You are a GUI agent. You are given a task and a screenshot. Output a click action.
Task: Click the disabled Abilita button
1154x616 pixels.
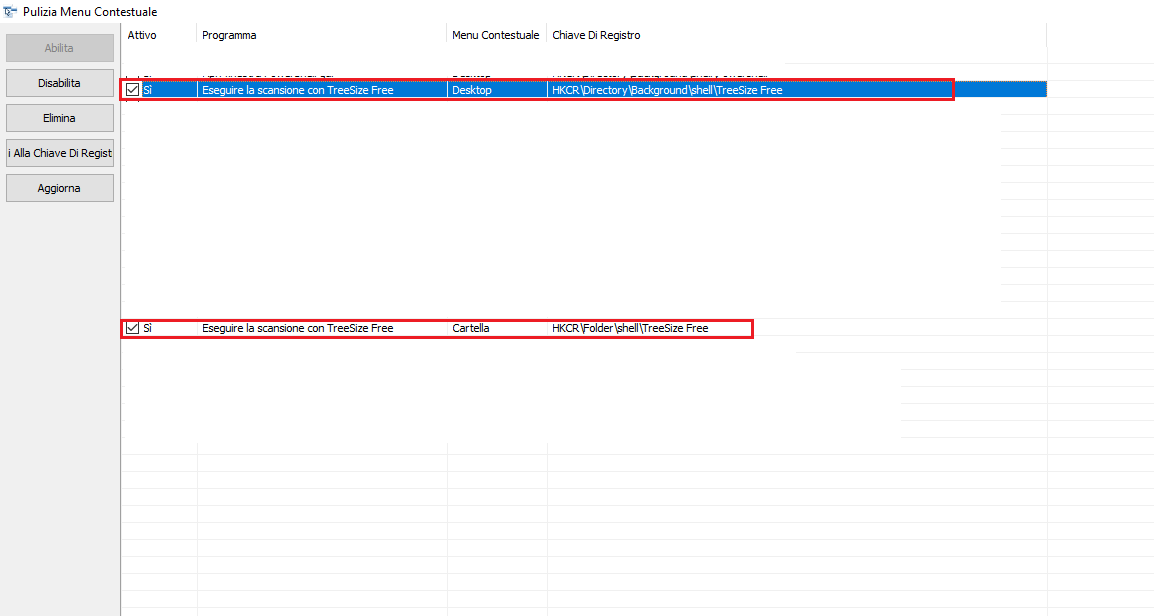tap(60, 48)
